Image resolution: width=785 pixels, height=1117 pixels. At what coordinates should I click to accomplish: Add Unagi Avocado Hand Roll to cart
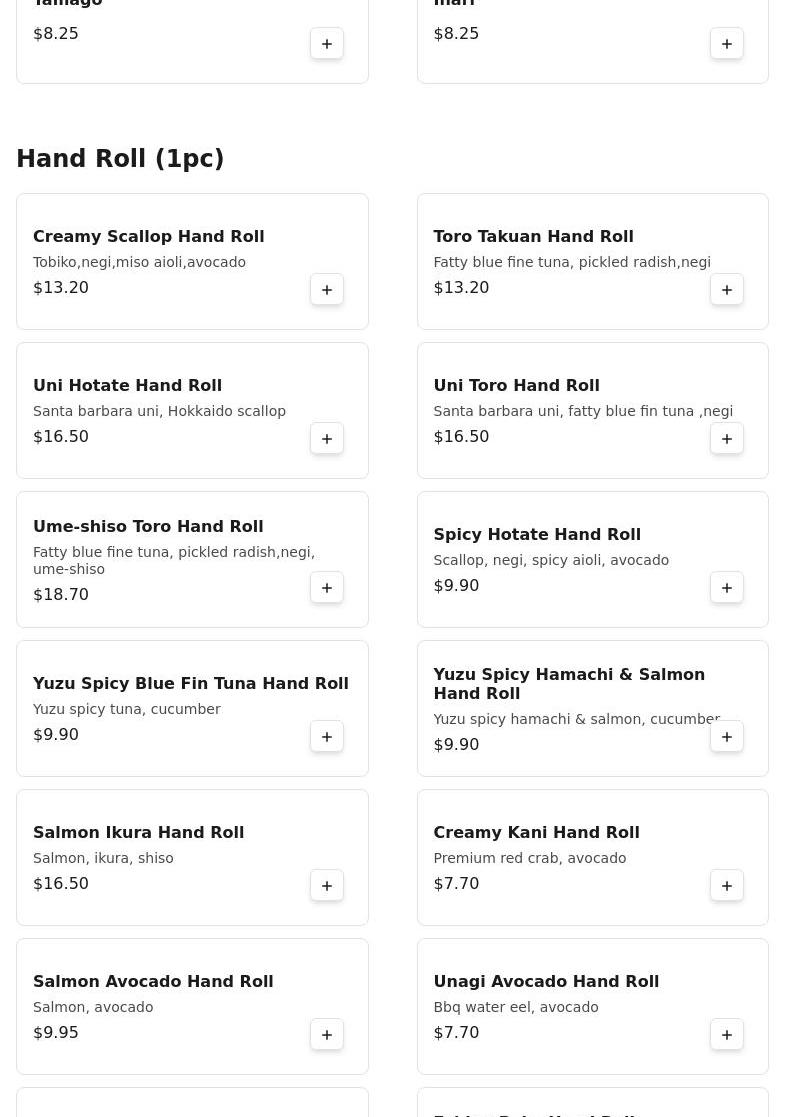(727, 1035)
